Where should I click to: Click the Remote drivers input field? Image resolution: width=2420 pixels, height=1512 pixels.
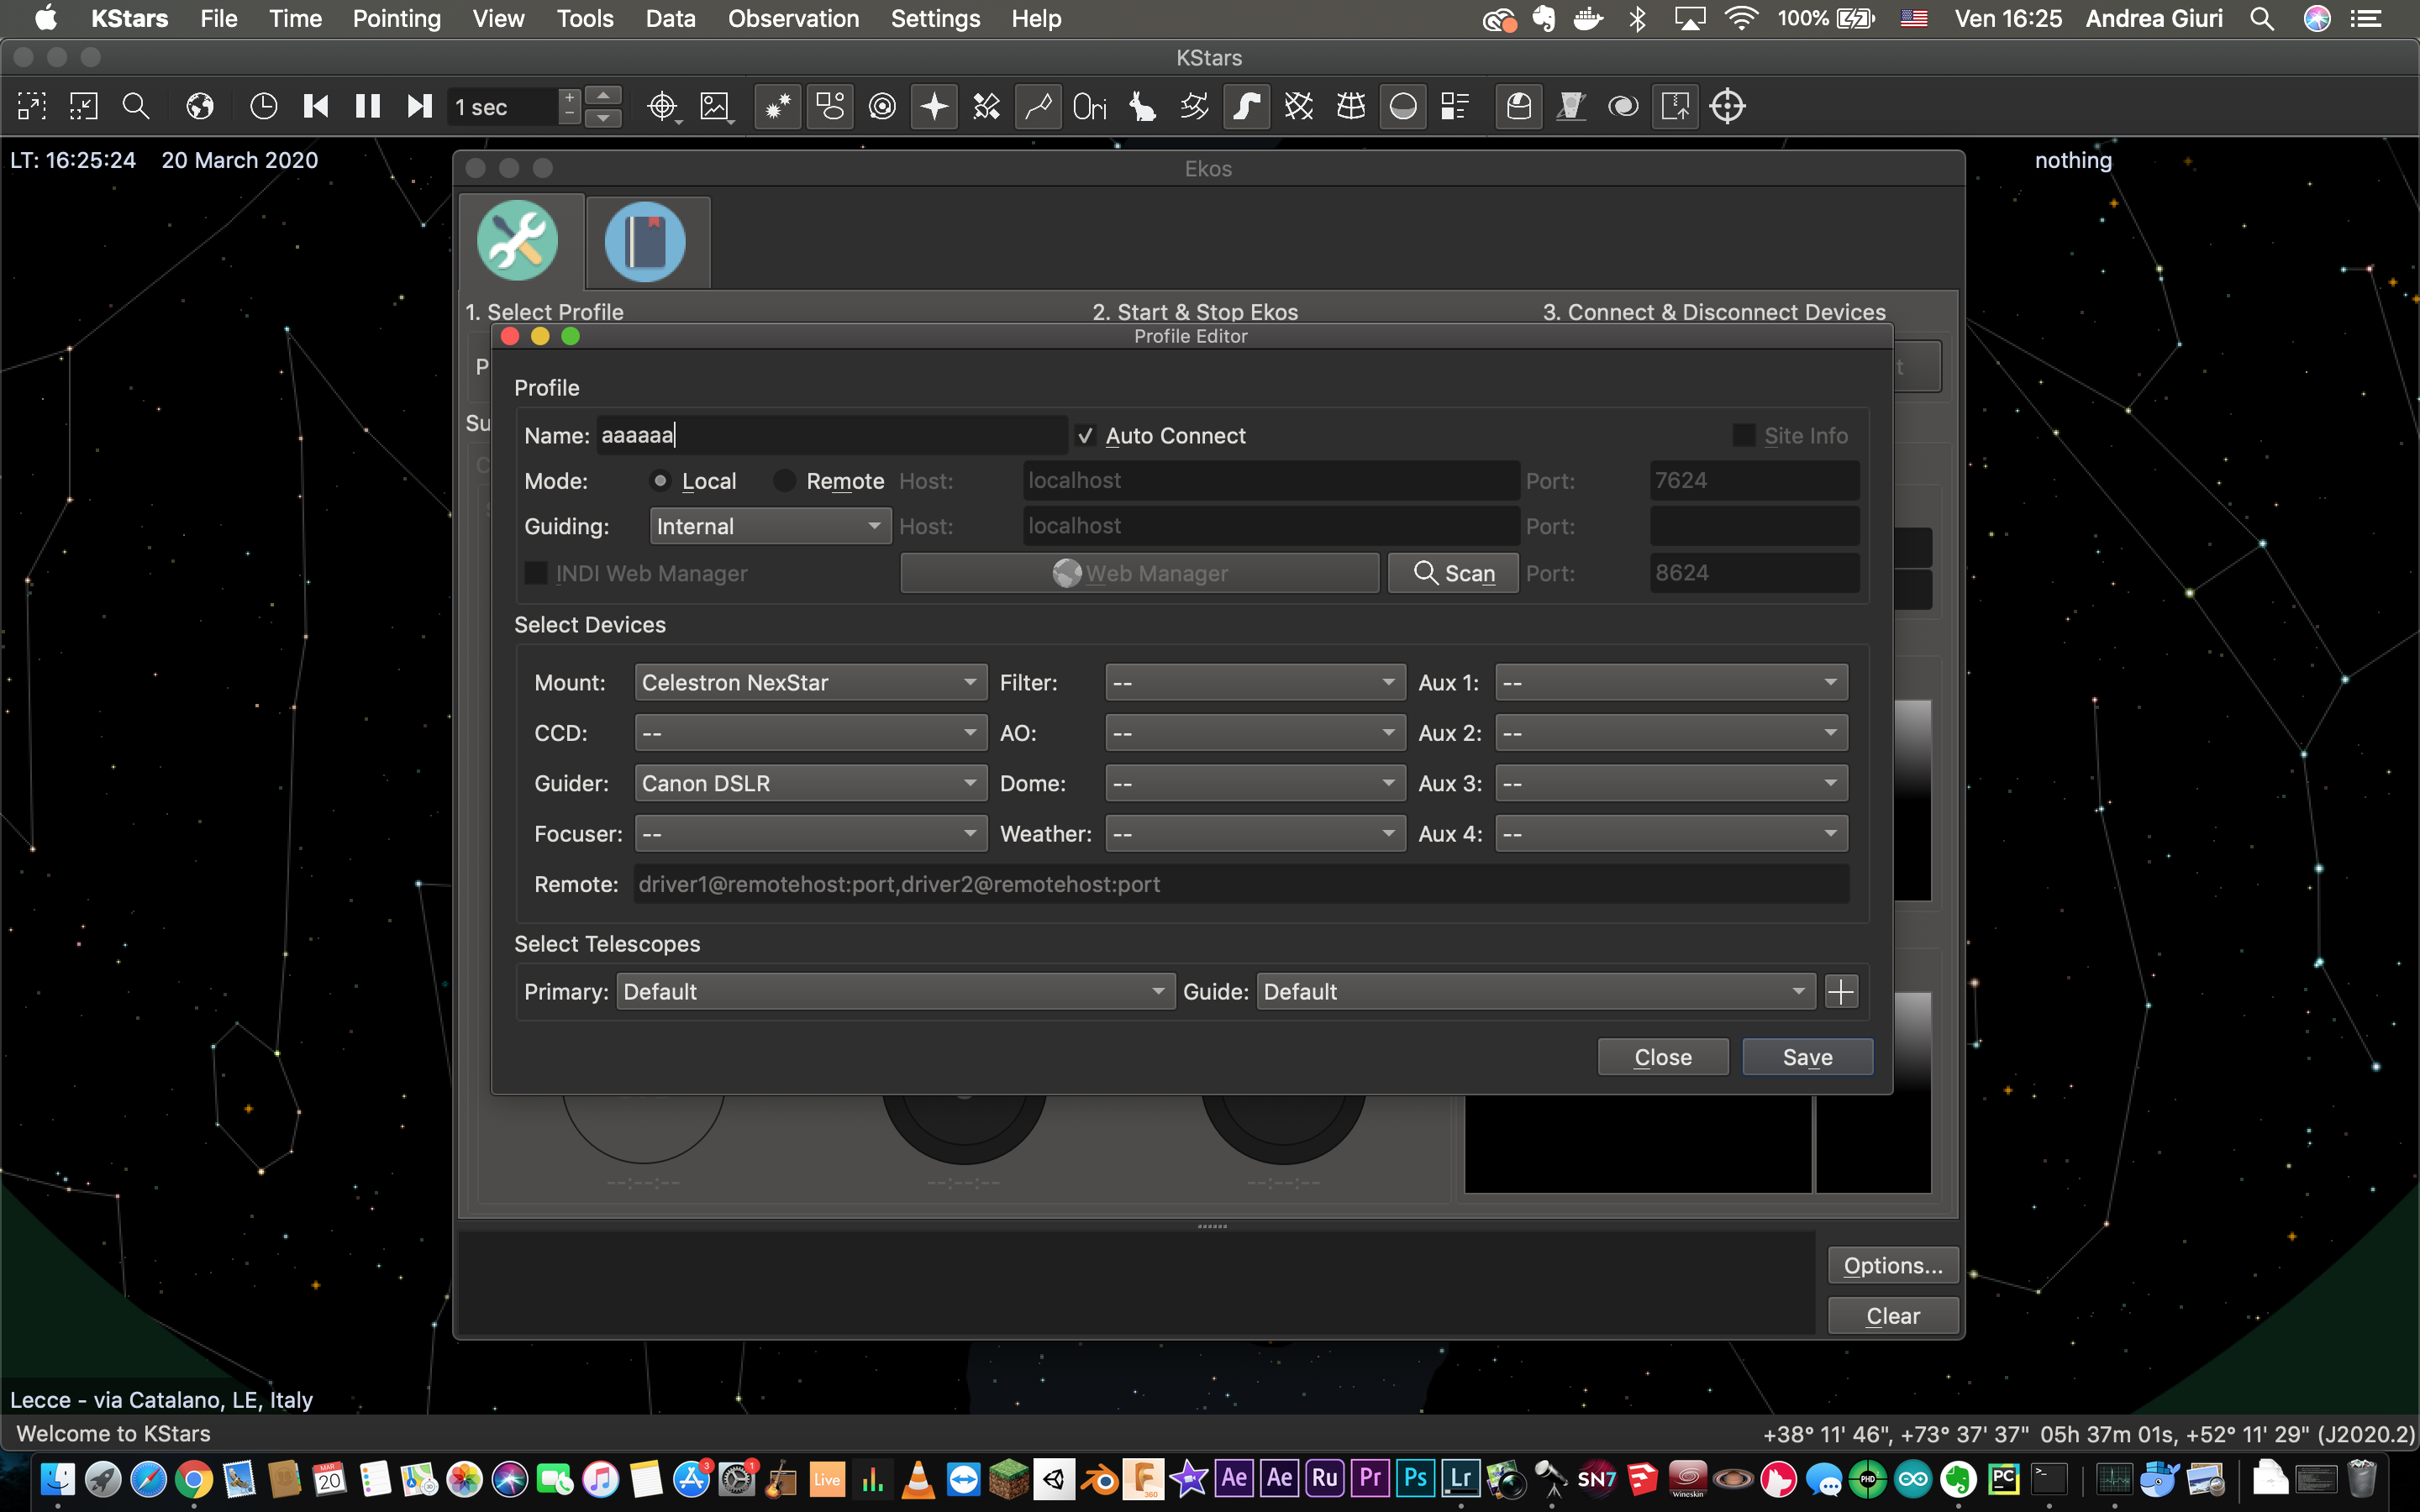tap(1241, 884)
